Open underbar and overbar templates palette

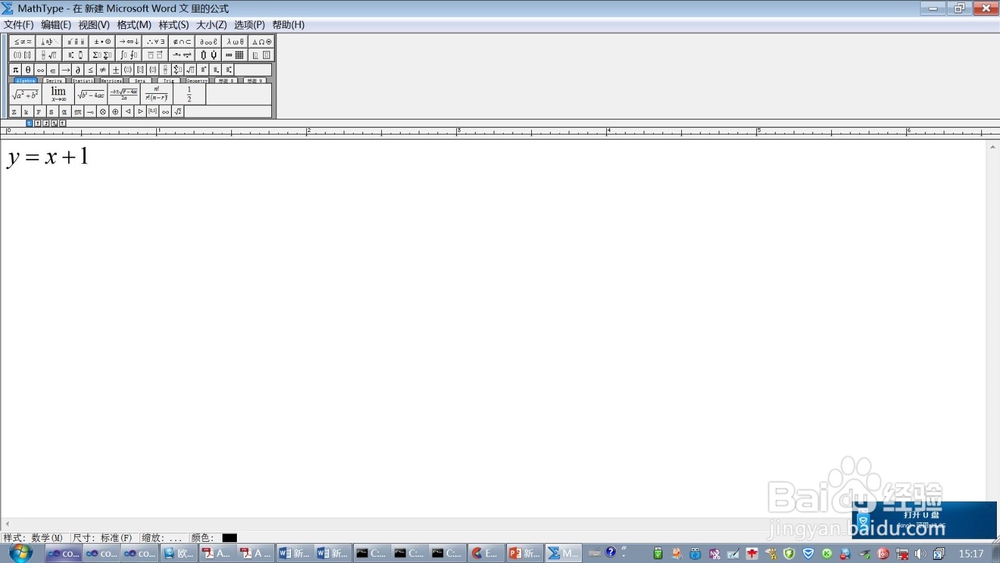(x=155, y=55)
